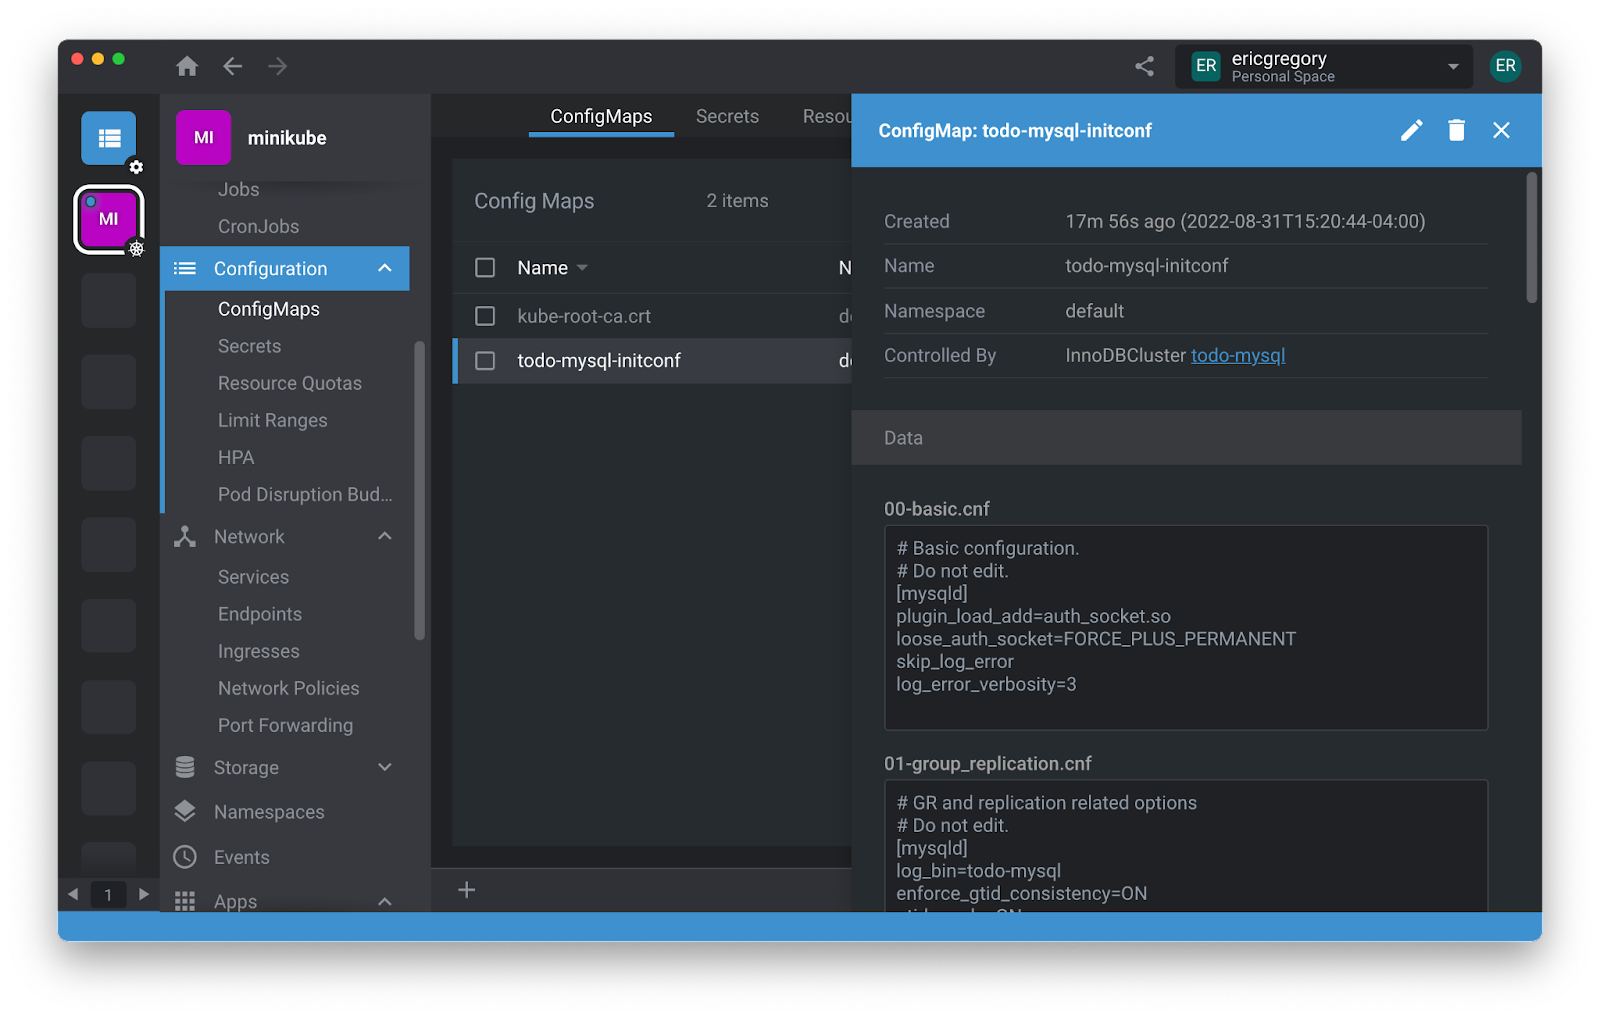Collapse the Configuration section
Image resolution: width=1600 pixels, height=1017 pixels.
385,268
